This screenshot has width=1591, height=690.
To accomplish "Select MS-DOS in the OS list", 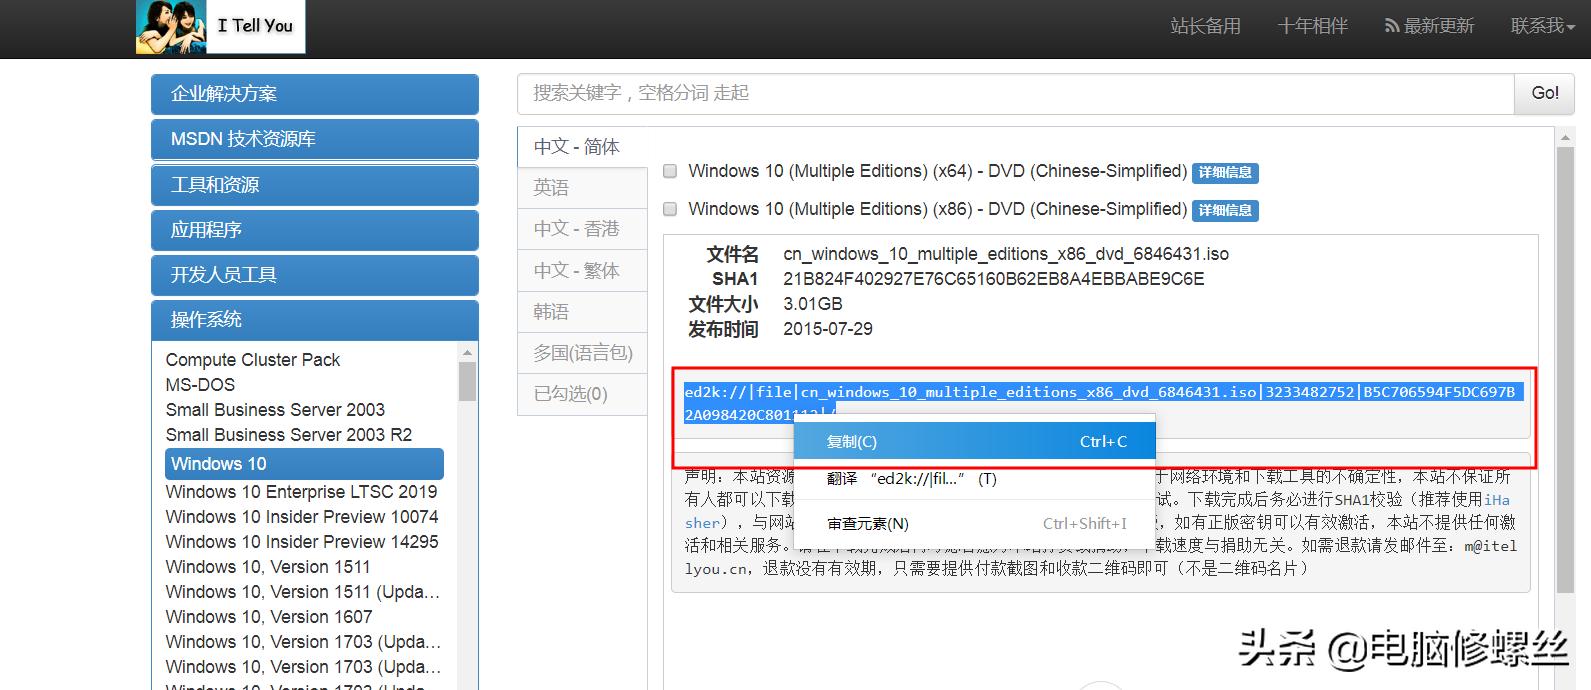I will [x=200, y=385].
